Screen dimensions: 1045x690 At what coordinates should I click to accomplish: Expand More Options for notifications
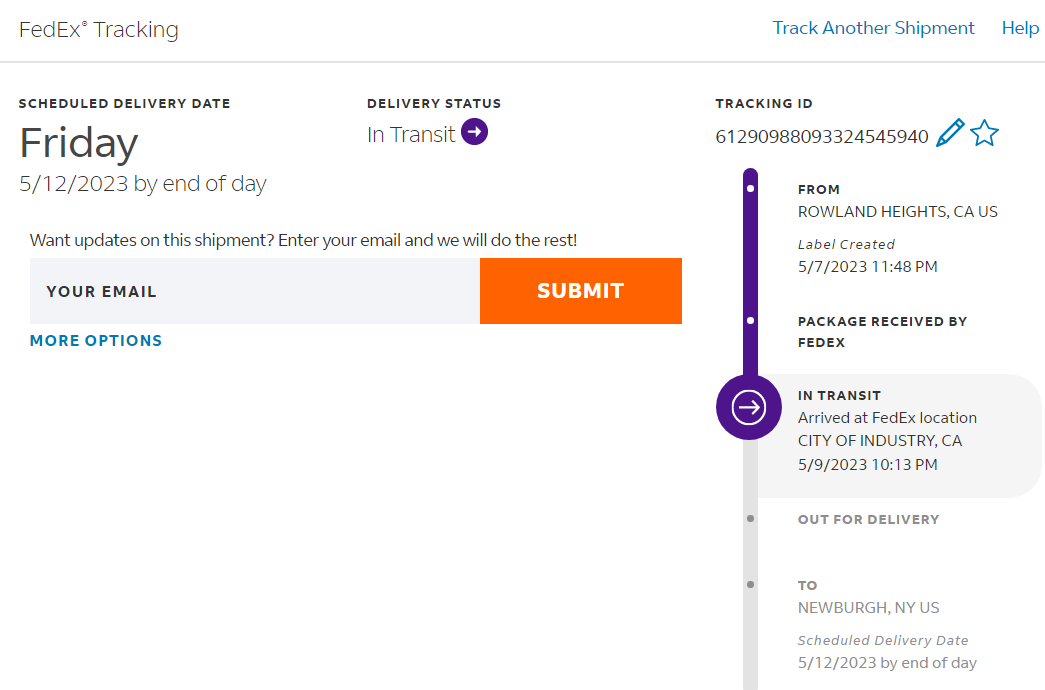96,341
